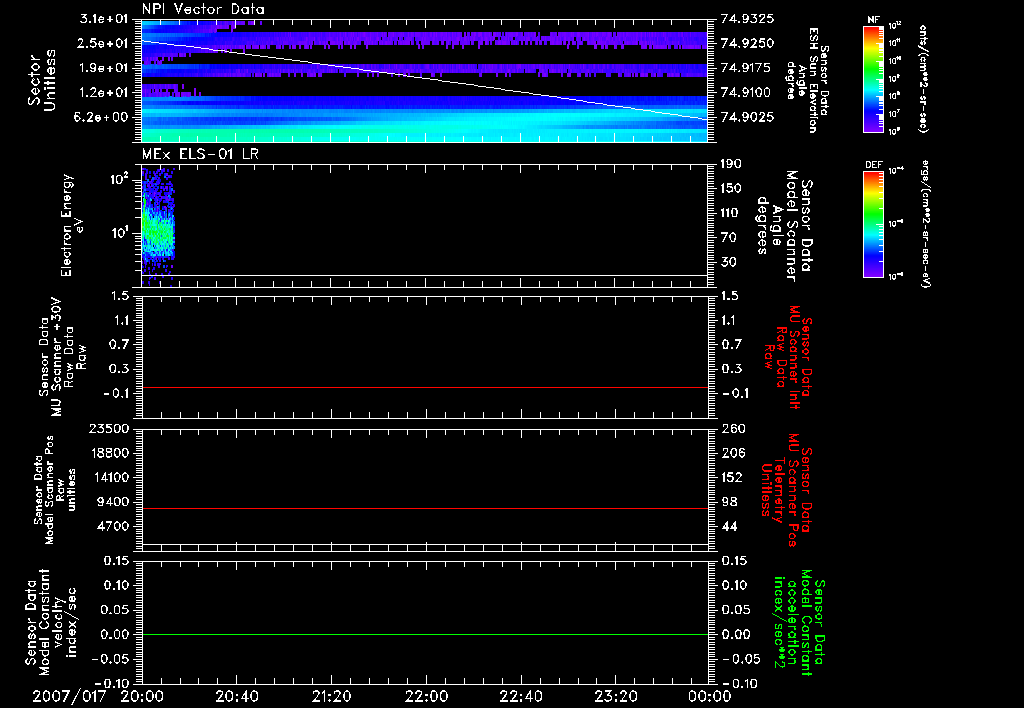Click the 74.9325 sun elevation tick
Screen dimensions: 1024x708
click(747, 18)
